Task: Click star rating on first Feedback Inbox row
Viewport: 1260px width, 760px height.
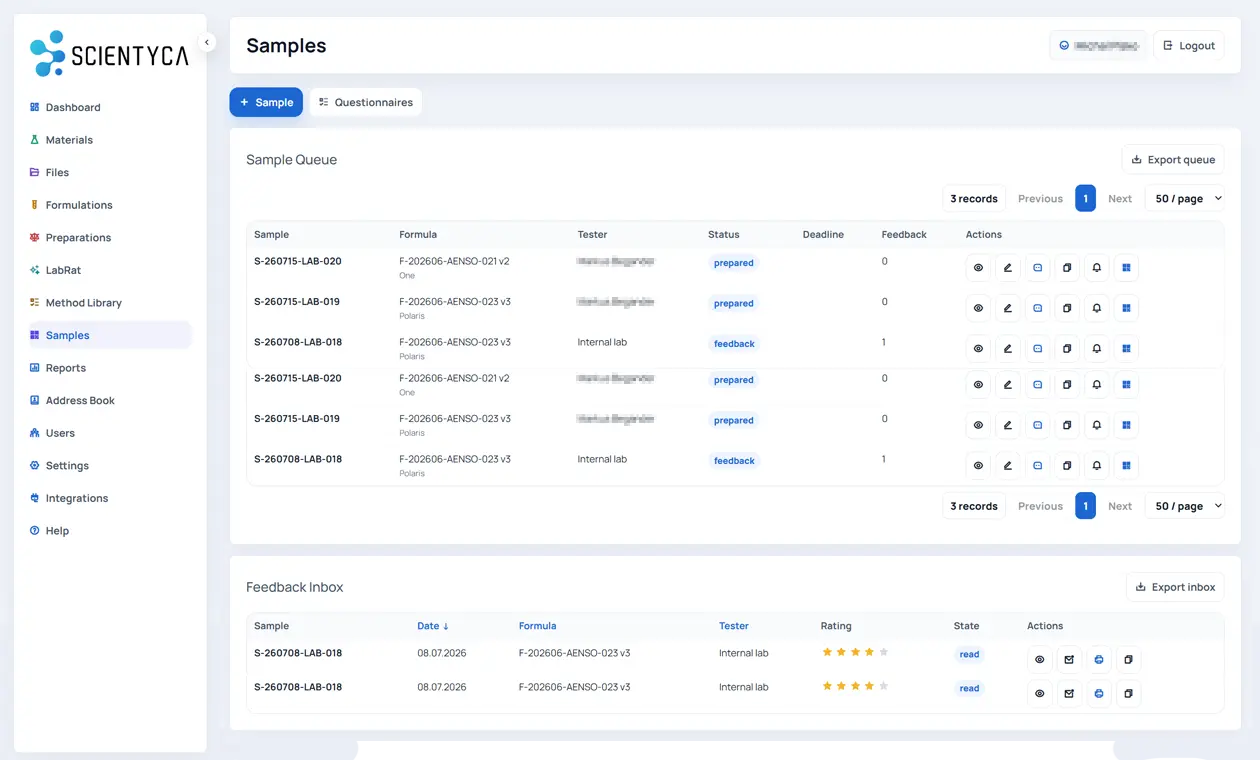Action: click(x=855, y=652)
